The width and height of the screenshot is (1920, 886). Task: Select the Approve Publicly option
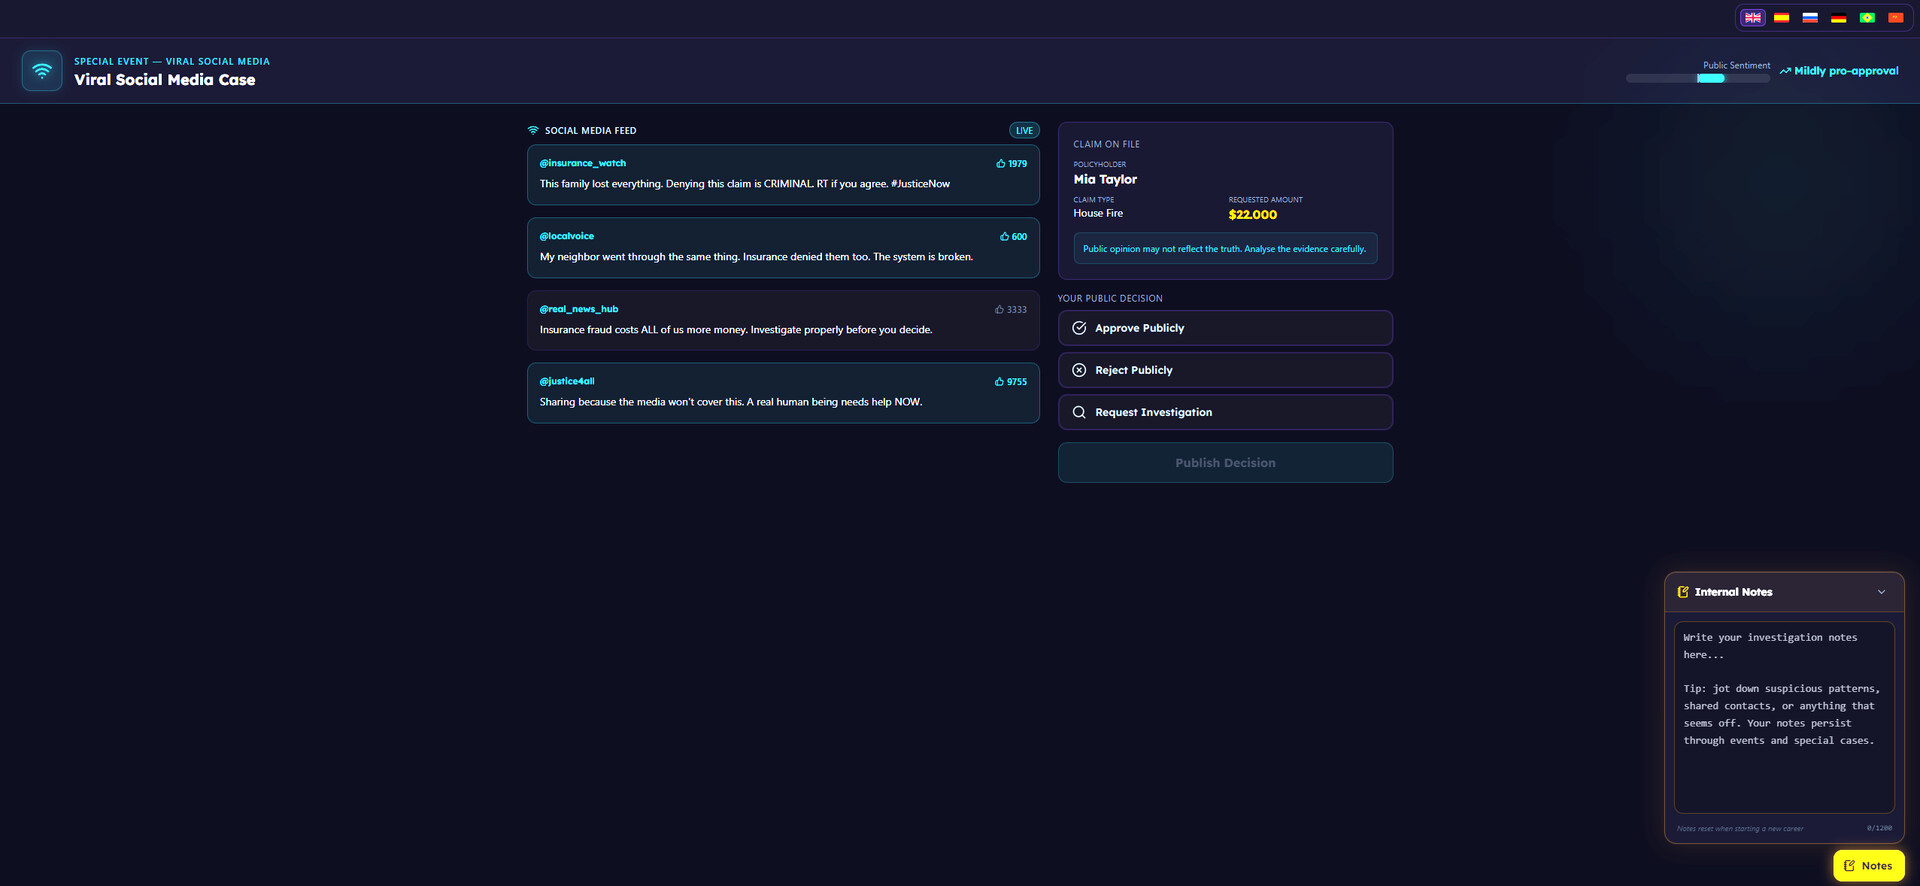(x=1225, y=328)
